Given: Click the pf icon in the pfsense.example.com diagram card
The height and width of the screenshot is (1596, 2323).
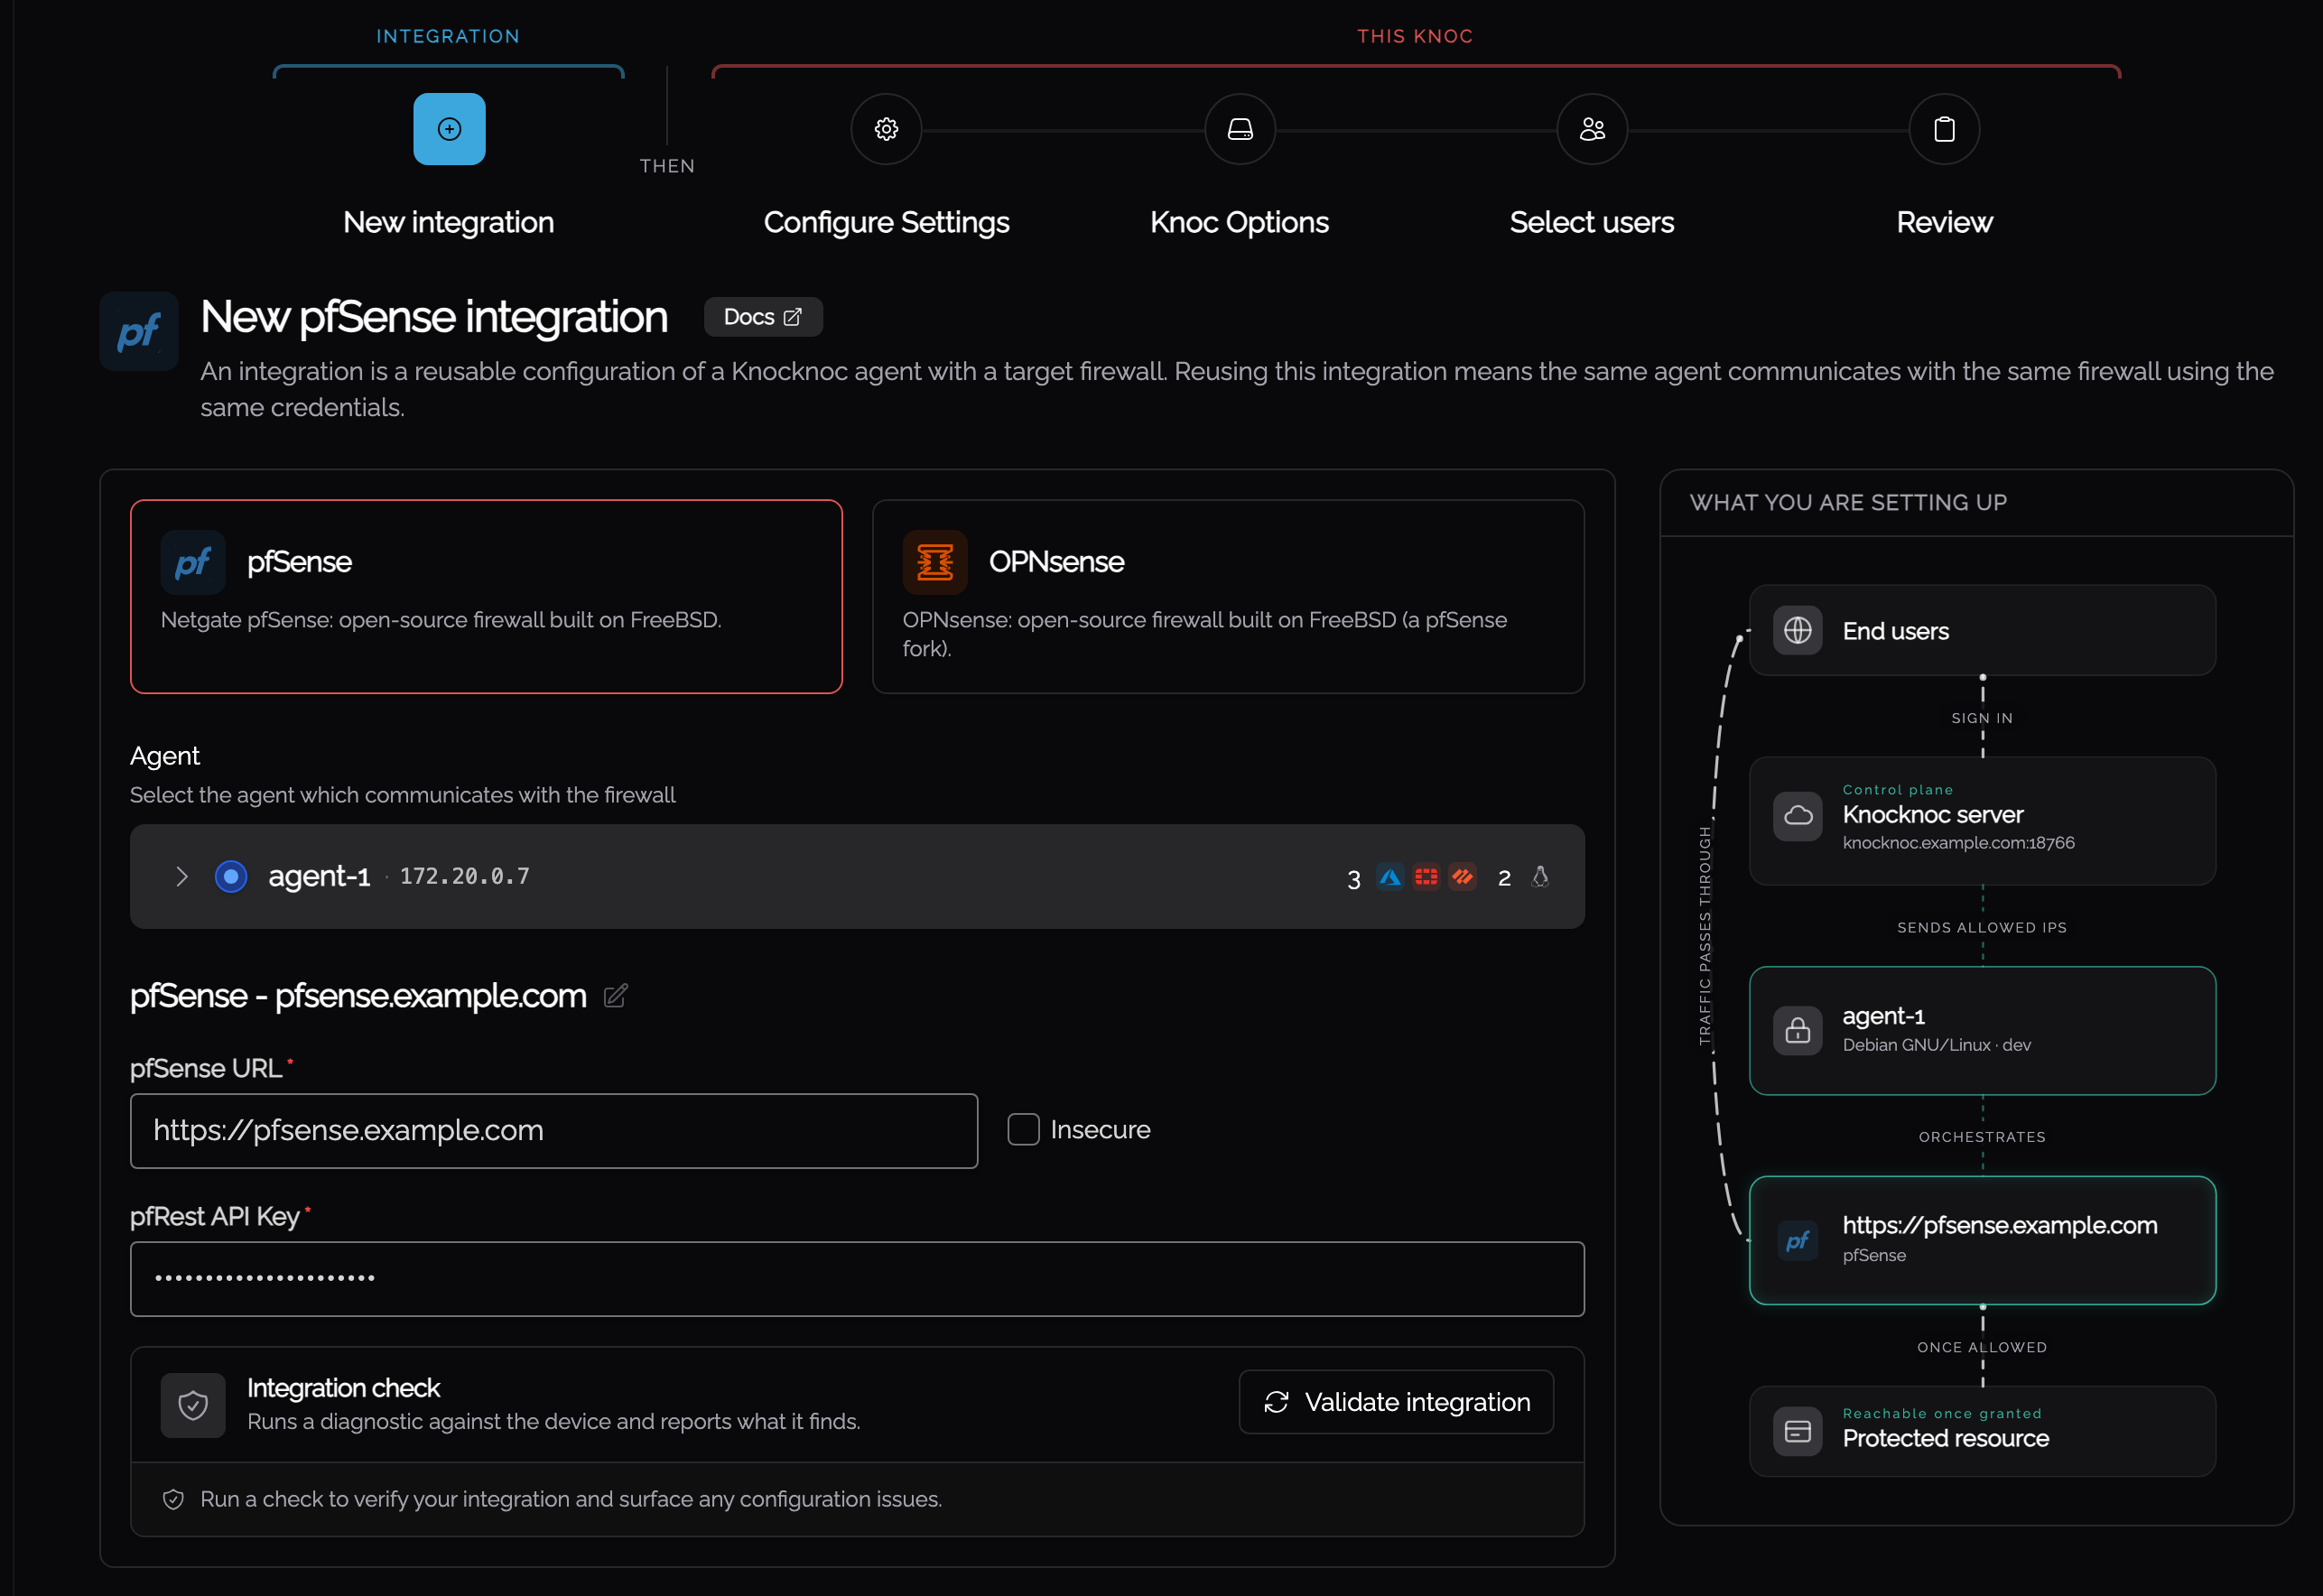Looking at the screenshot, I should [x=1798, y=1240].
